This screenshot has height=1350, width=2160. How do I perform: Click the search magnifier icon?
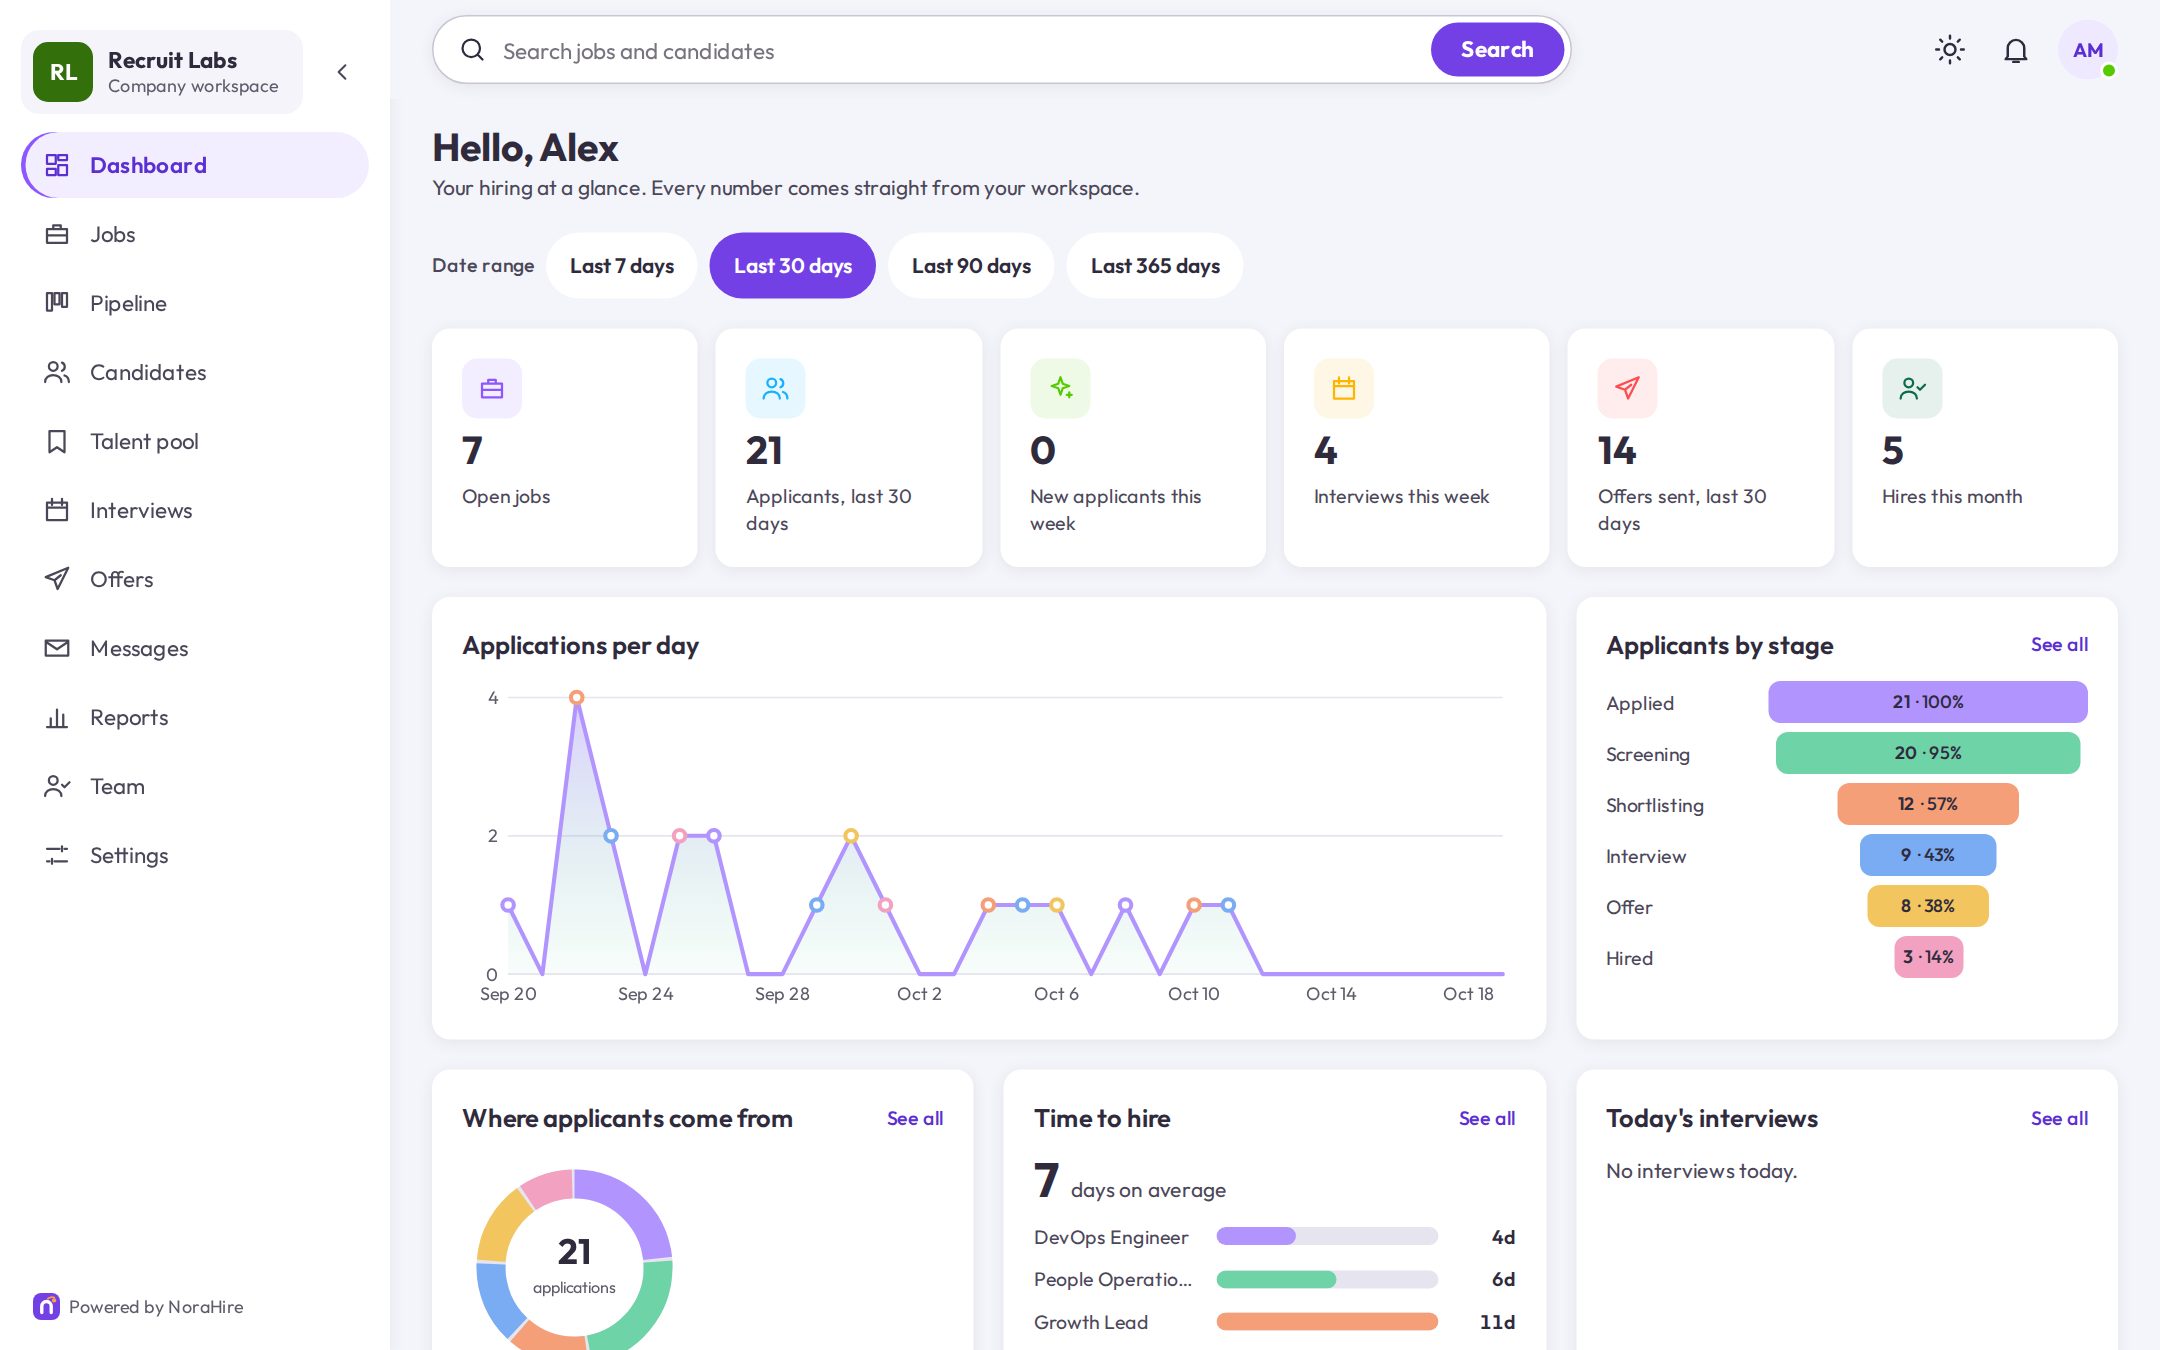(x=473, y=50)
